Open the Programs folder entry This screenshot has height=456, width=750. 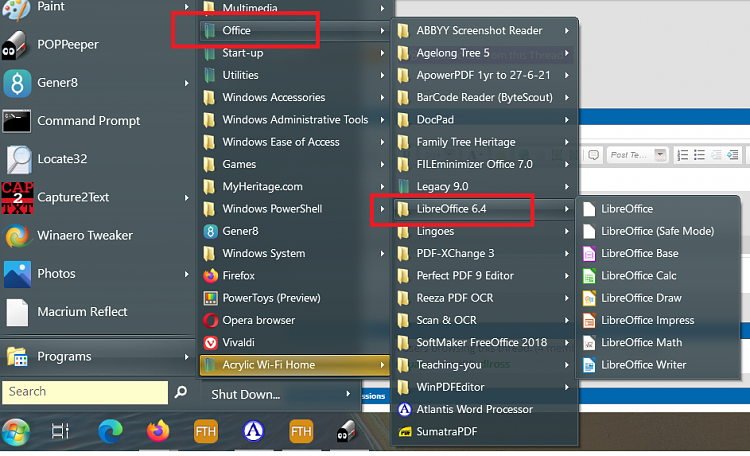tap(96, 356)
